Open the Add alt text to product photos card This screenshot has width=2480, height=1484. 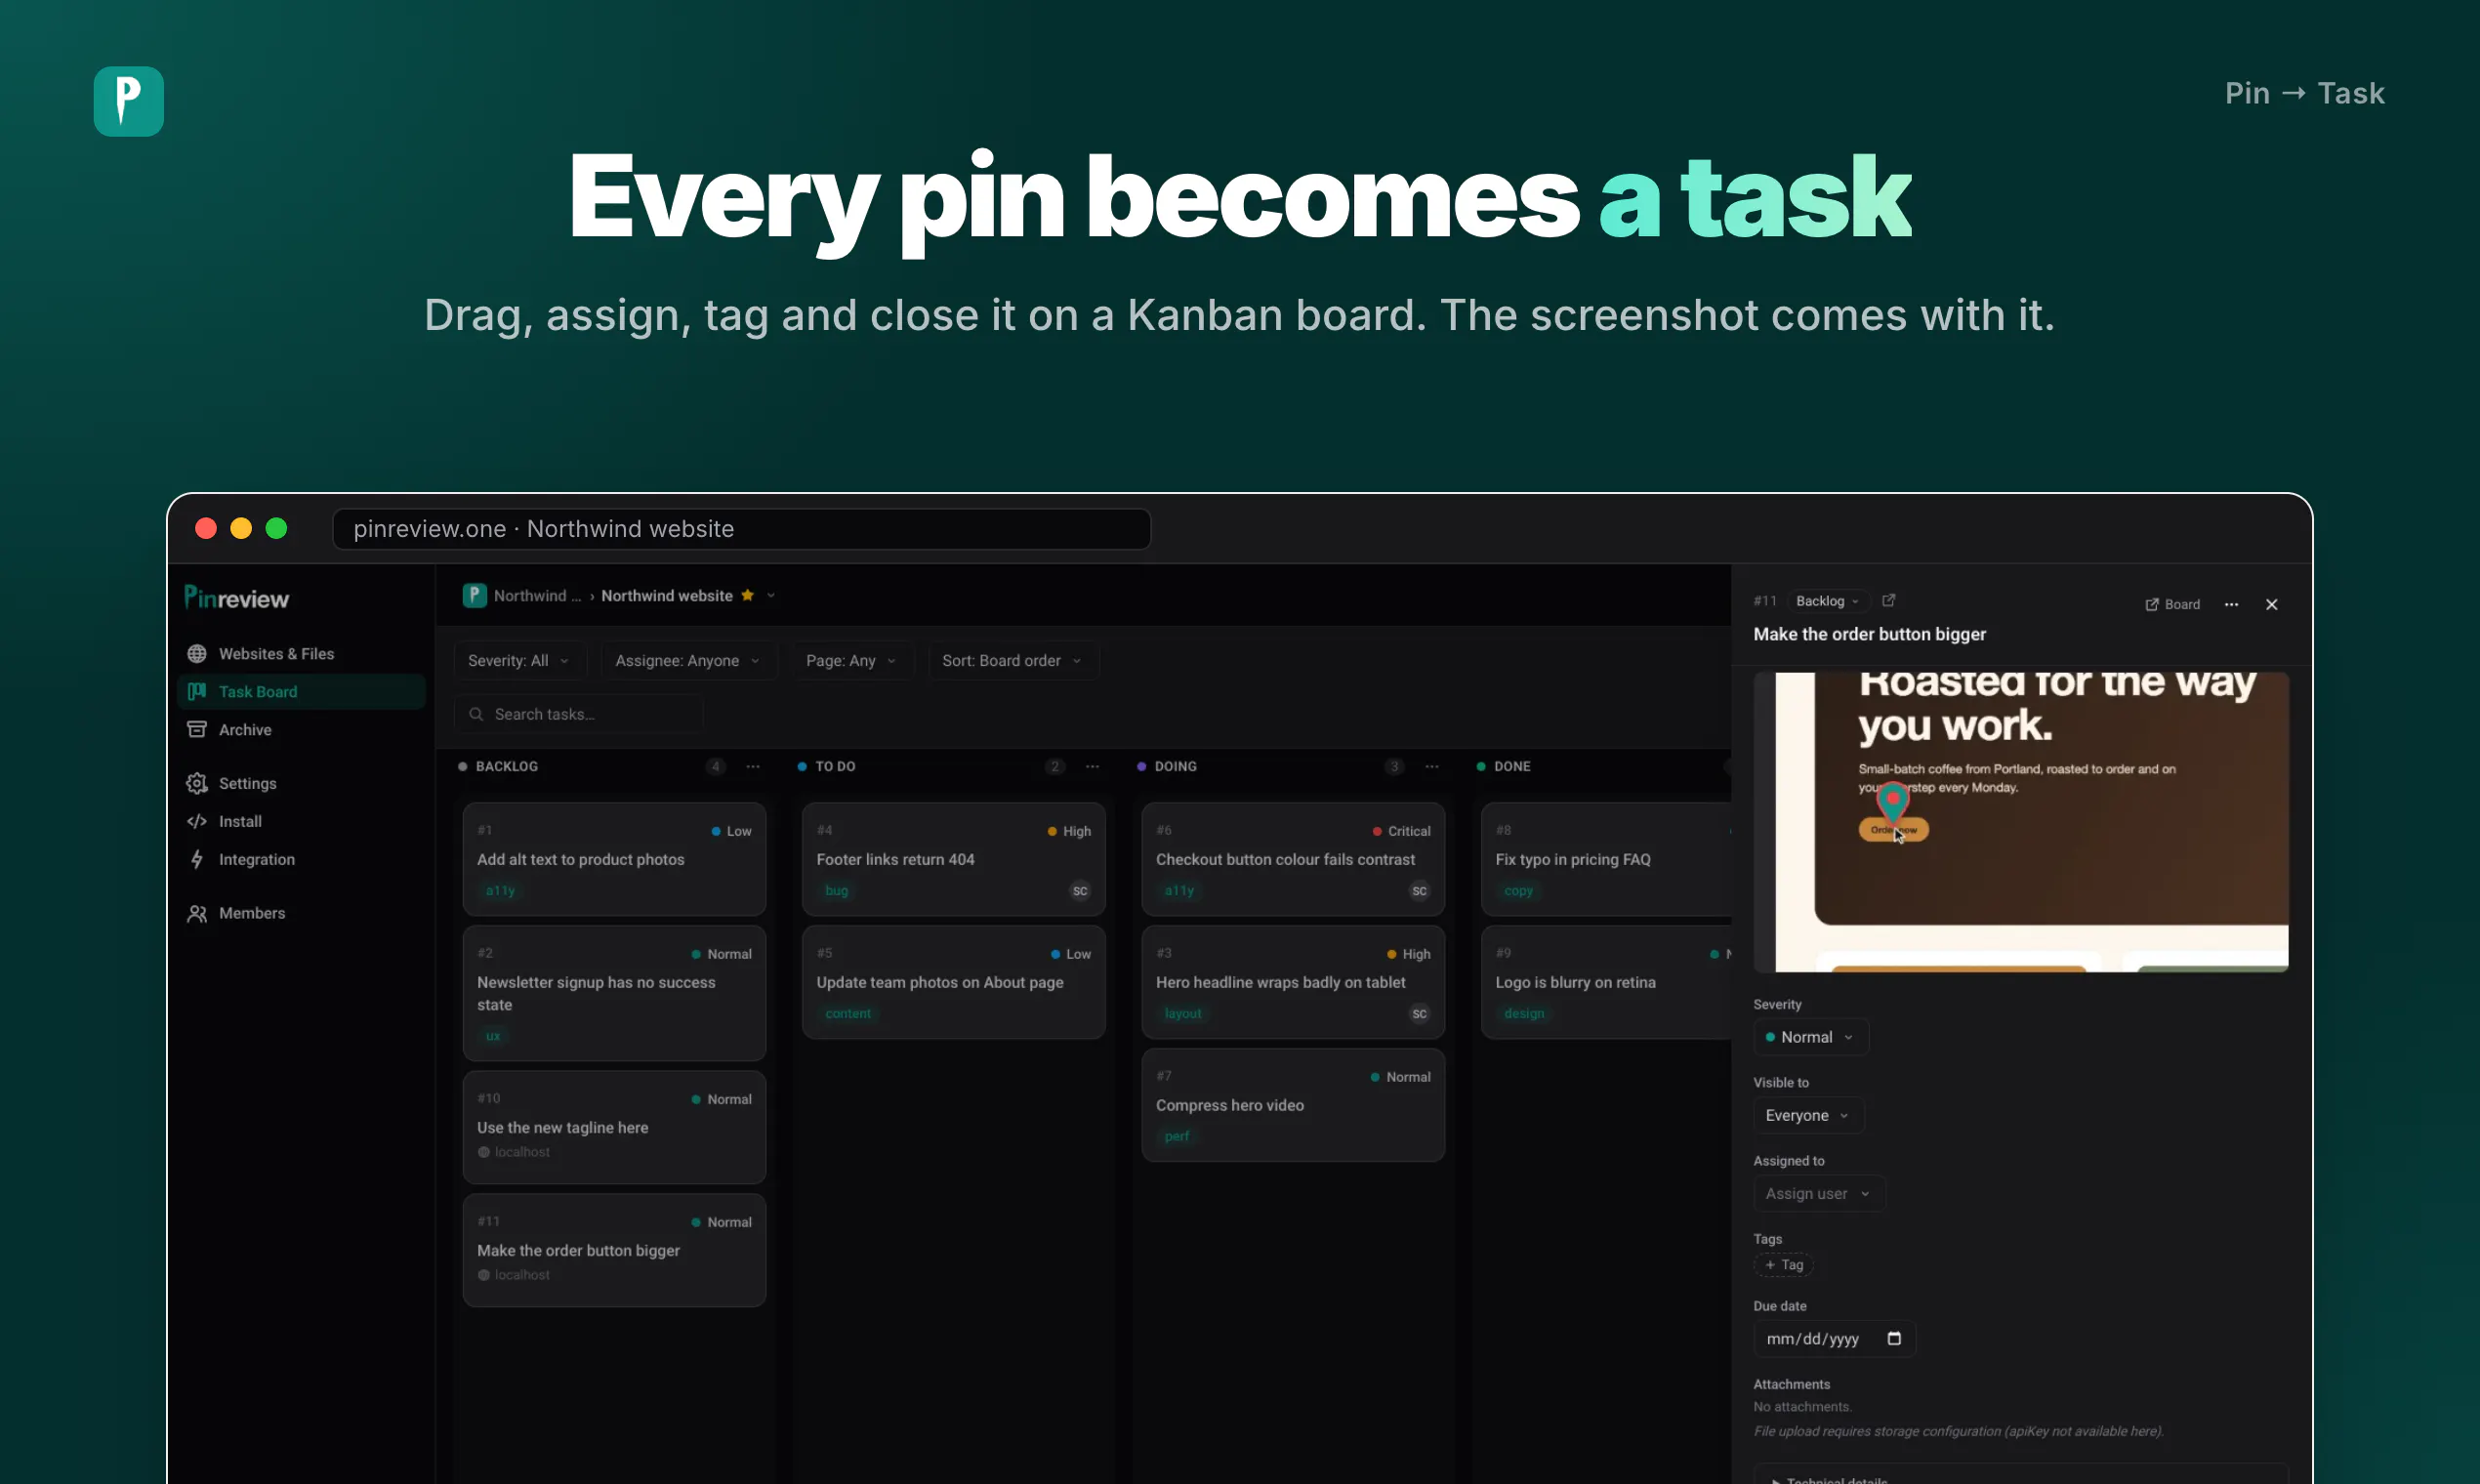pyautogui.click(x=614, y=859)
